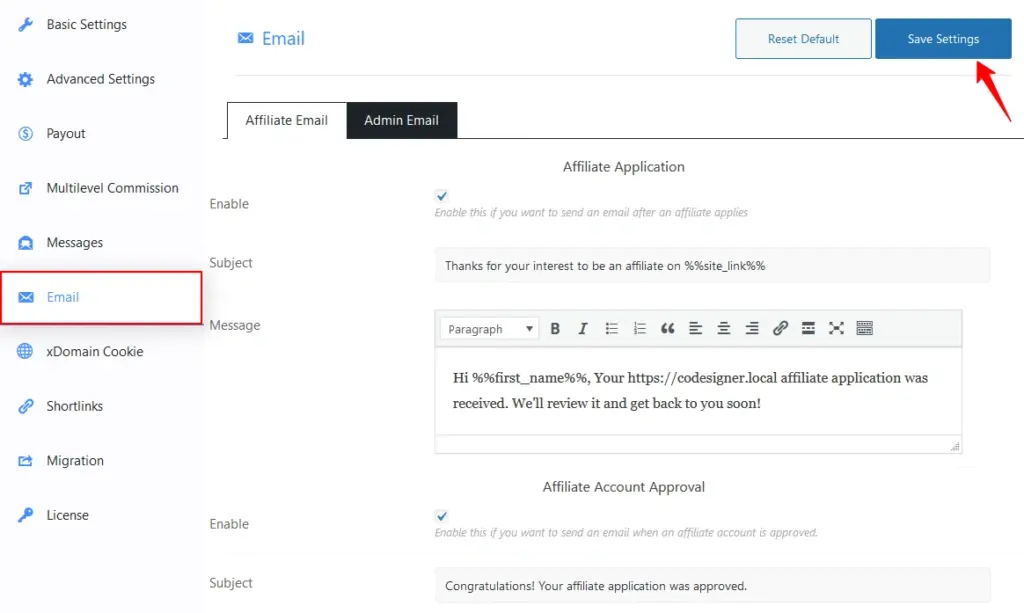Click the Advanced Settings gear icon
The width and height of the screenshot is (1024, 613).
coord(25,80)
